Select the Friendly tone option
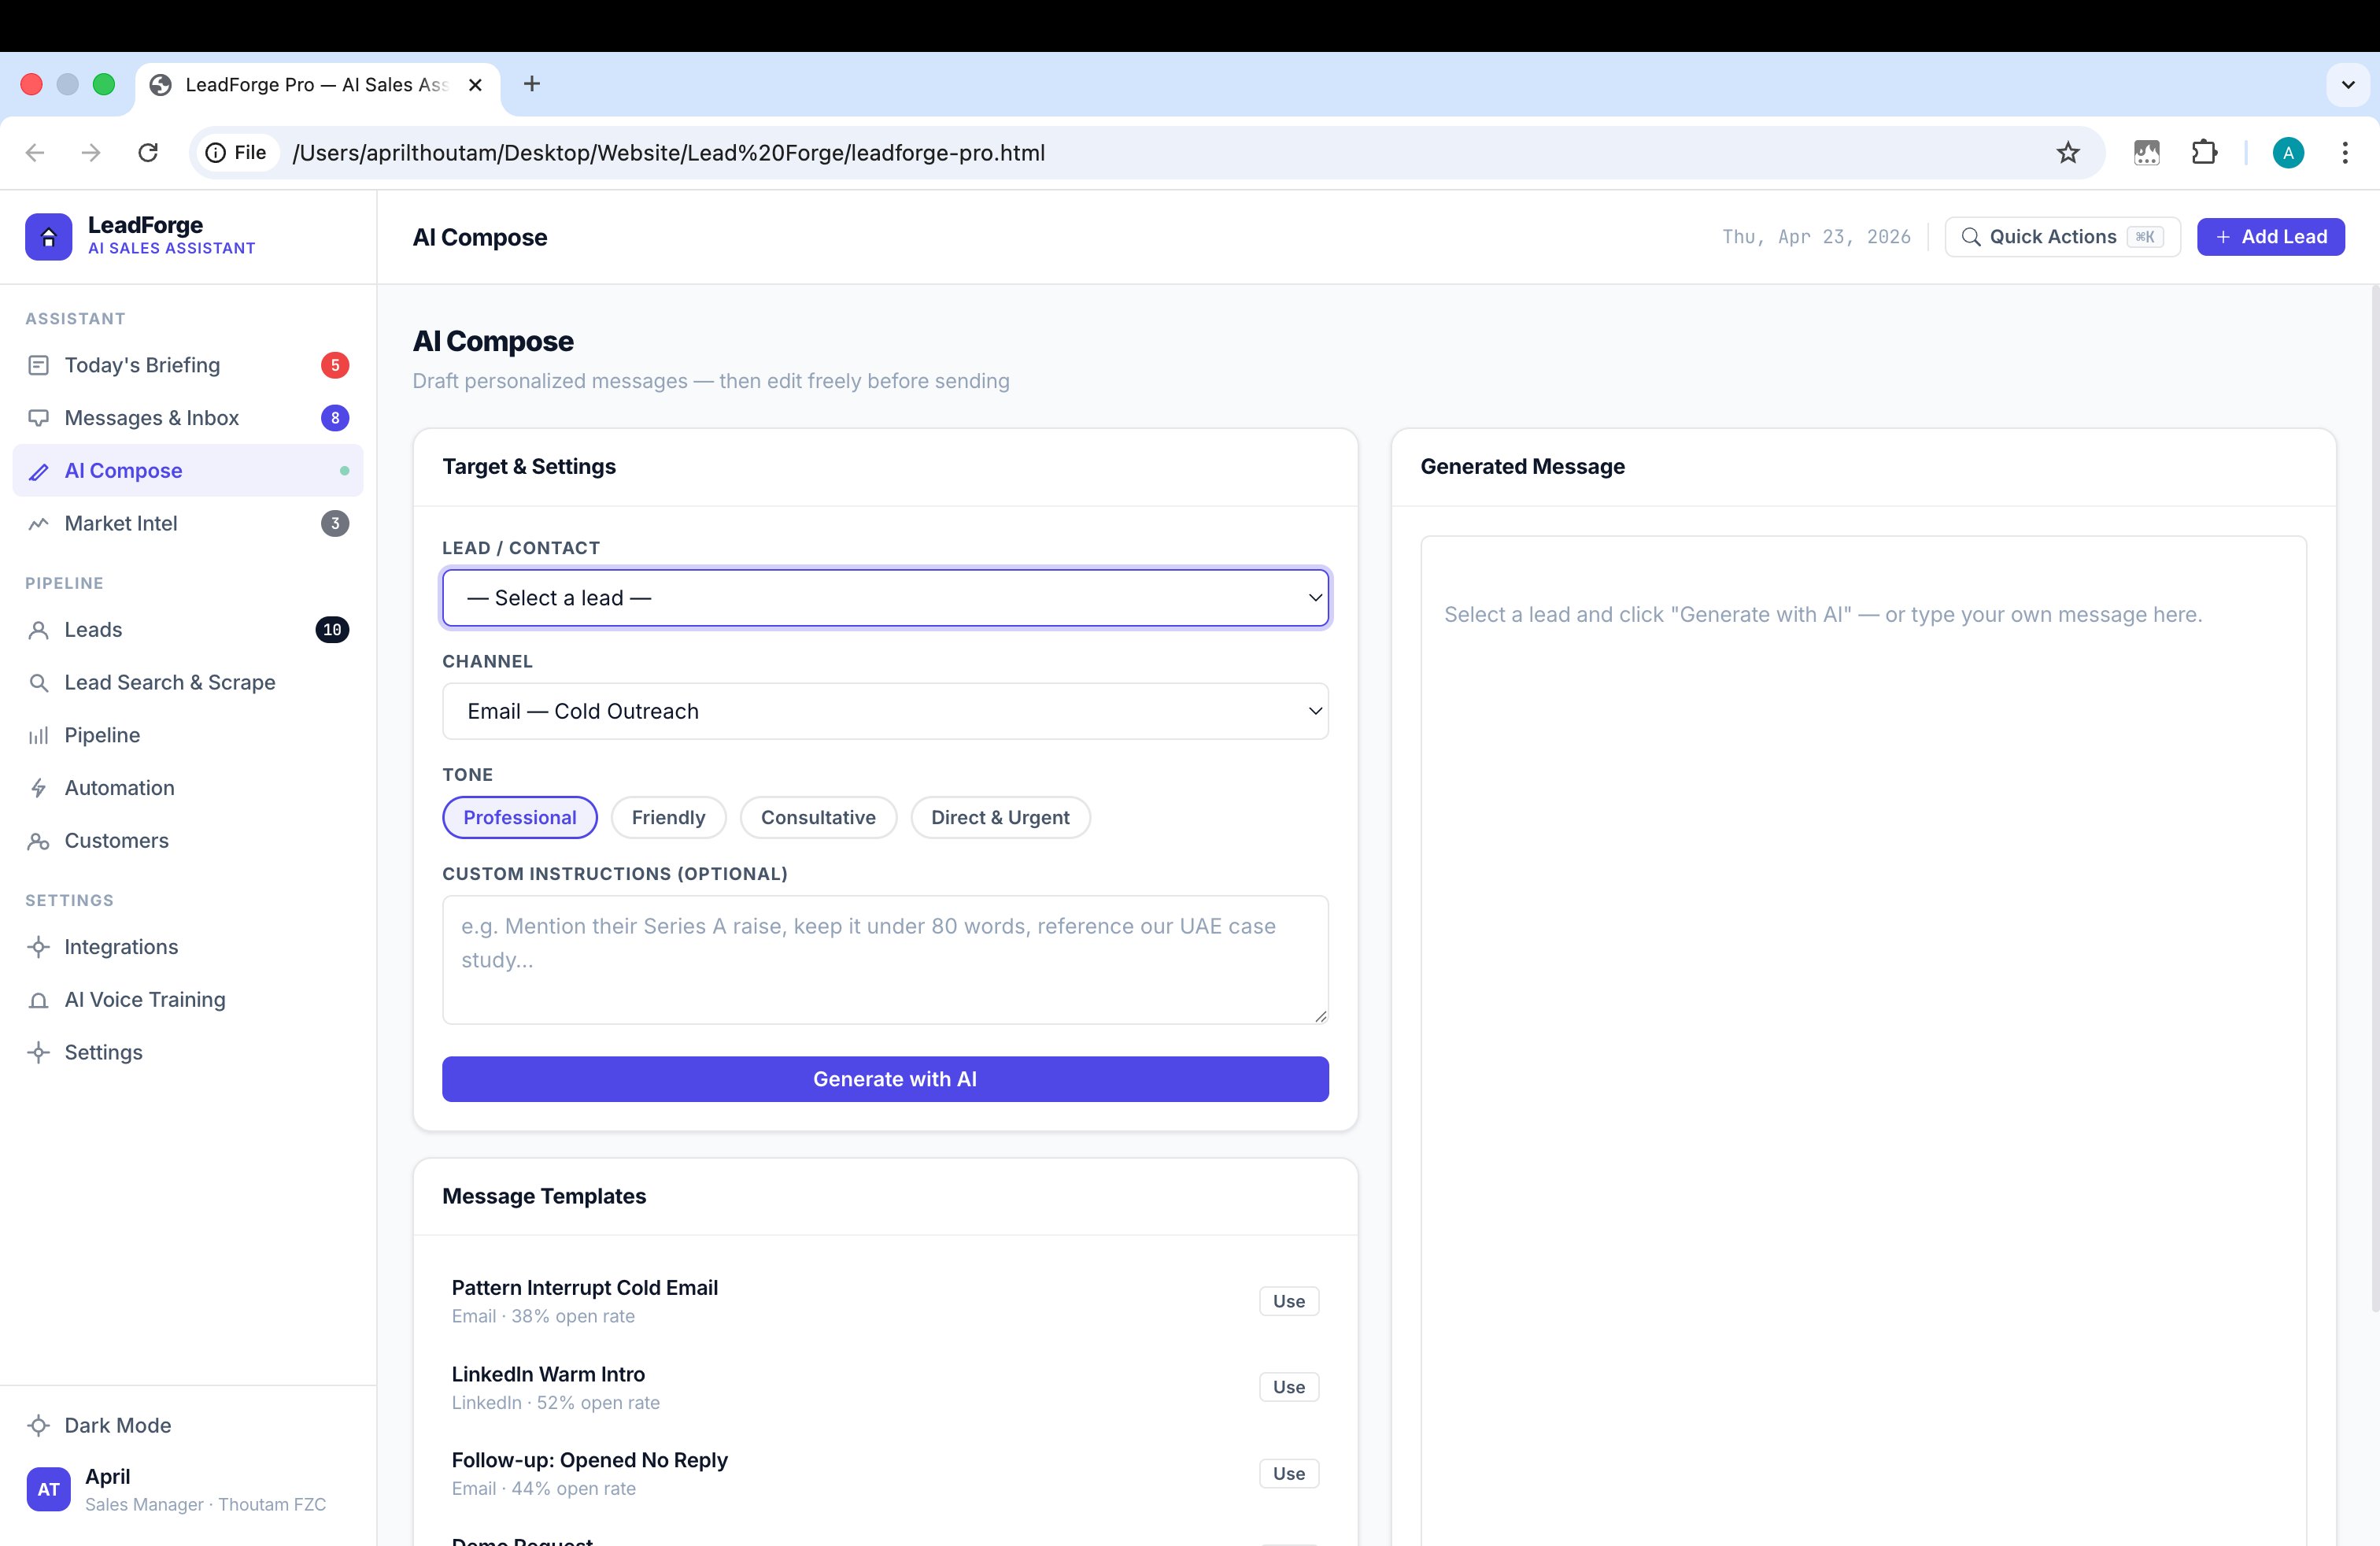This screenshot has height=1546, width=2380. (x=668, y=817)
